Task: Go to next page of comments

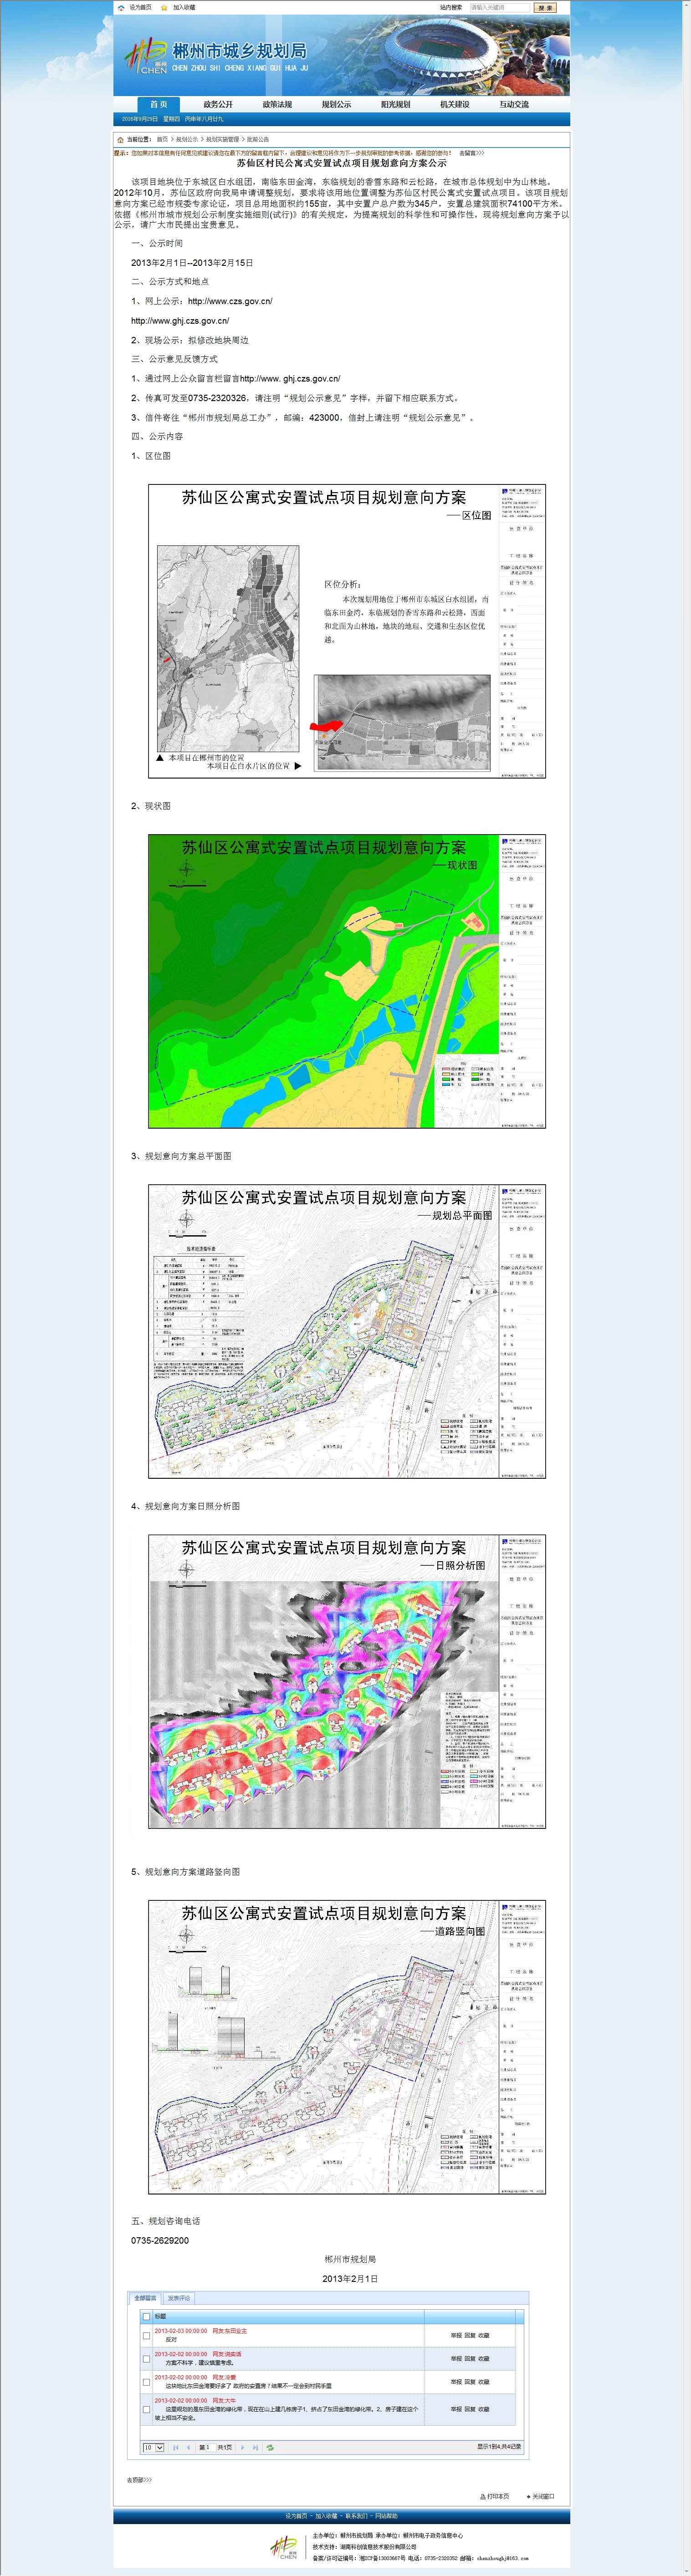Action: click(x=243, y=2447)
